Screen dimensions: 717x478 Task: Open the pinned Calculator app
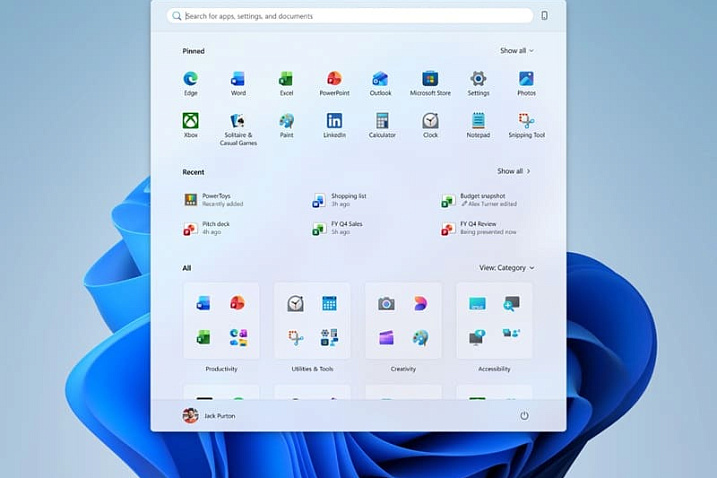tap(382, 125)
